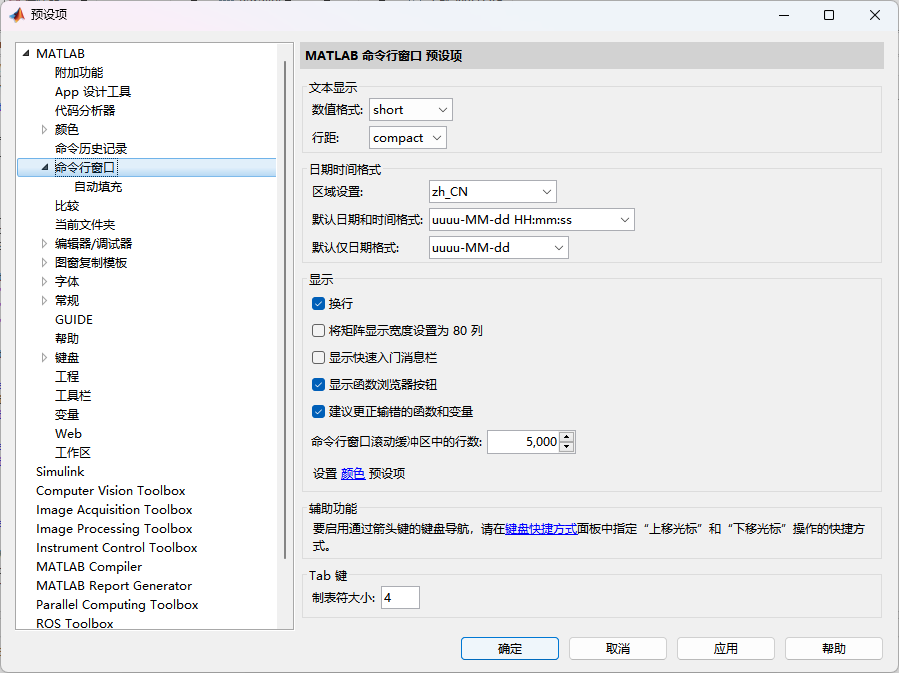Collapse the 命令行窗口 tree node
Image resolution: width=899 pixels, height=673 pixels.
pos(45,167)
